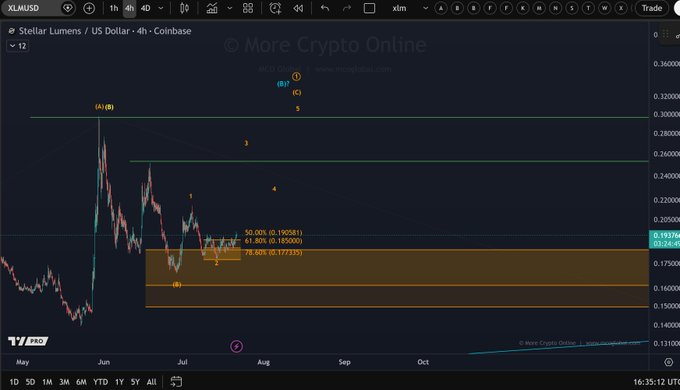Switch to the 1h timeframe

(114, 8)
